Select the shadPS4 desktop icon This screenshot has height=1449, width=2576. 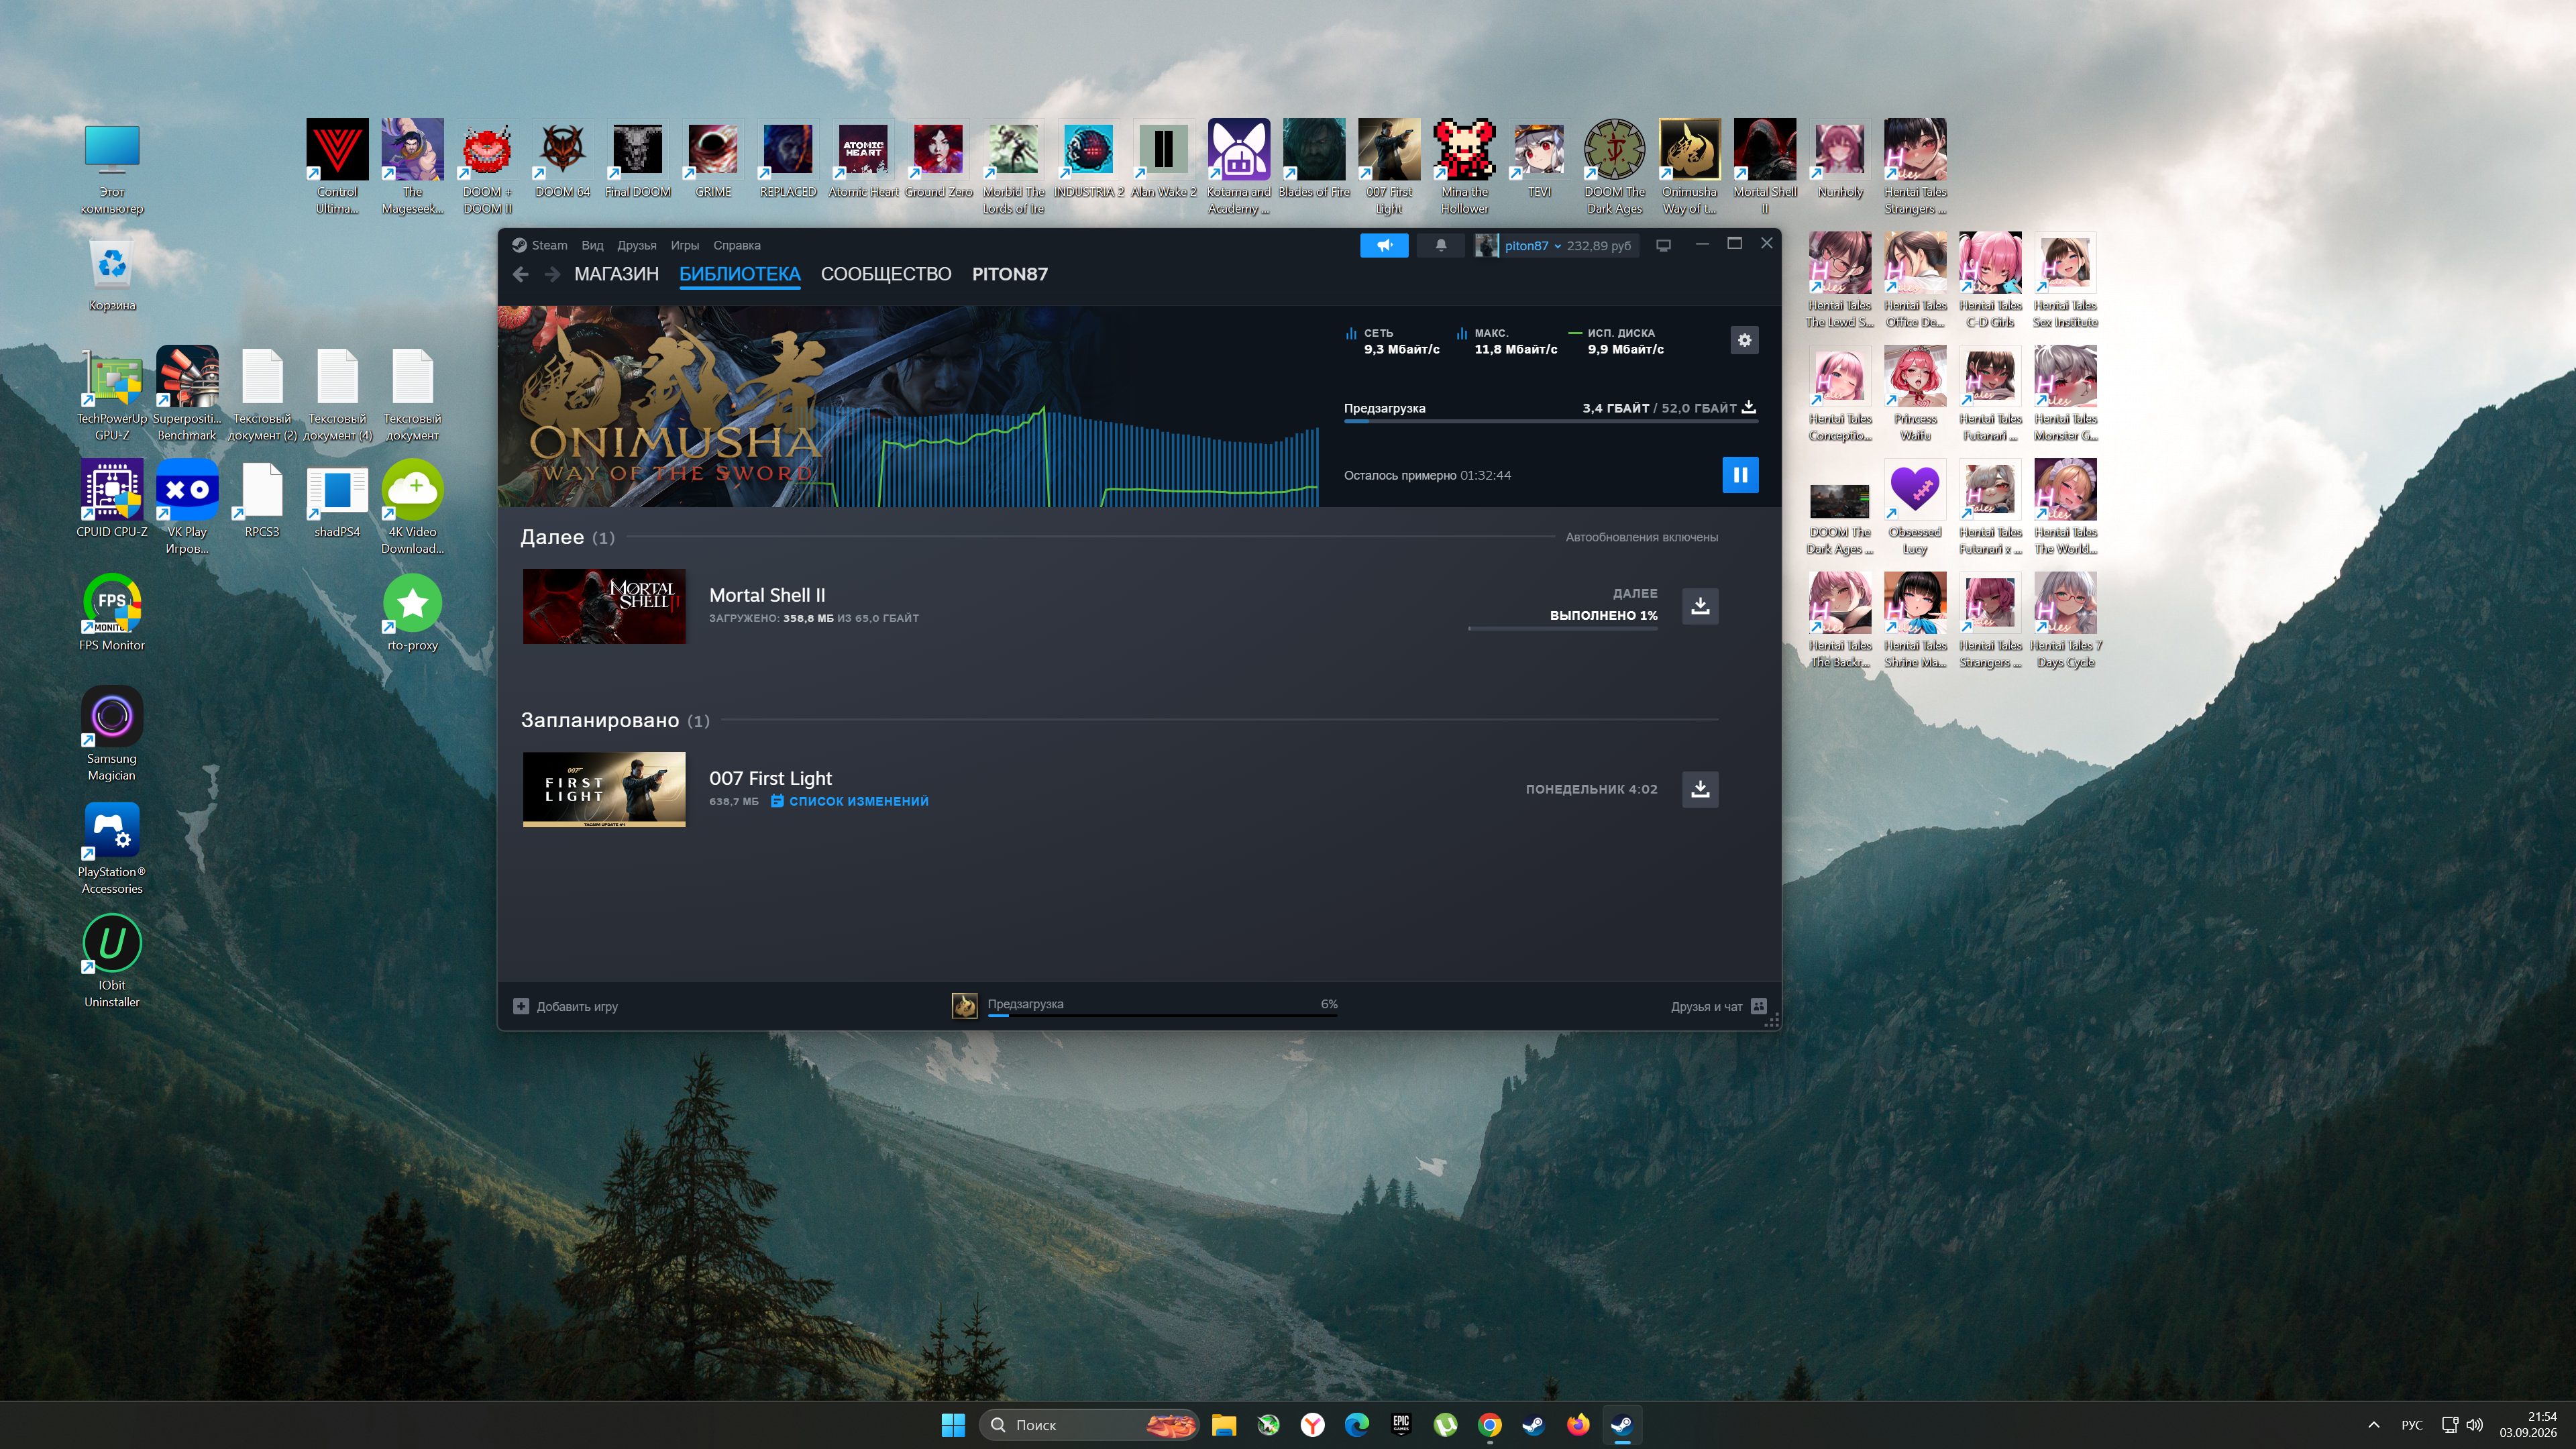tap(337, 499)
